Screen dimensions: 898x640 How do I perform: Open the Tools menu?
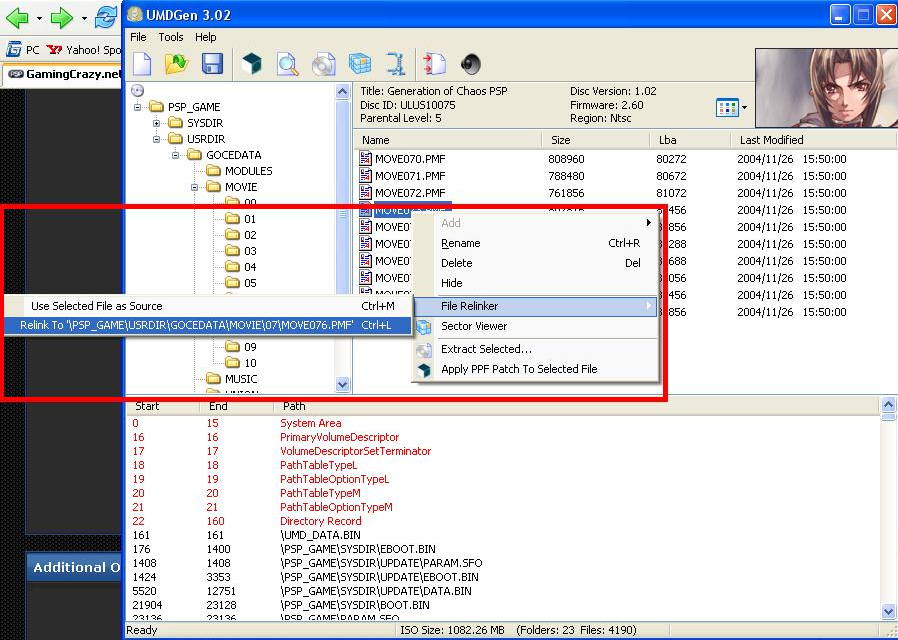(171, 37)
